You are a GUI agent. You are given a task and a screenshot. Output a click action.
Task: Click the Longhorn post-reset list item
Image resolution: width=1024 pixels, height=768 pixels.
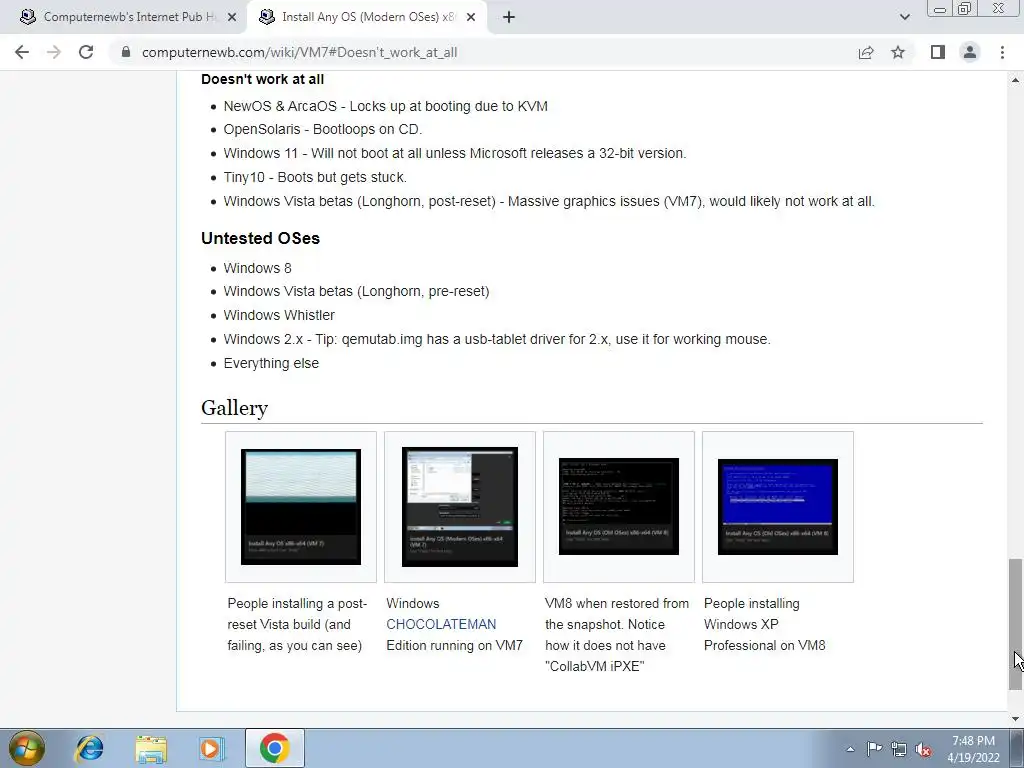pos(549,201)
